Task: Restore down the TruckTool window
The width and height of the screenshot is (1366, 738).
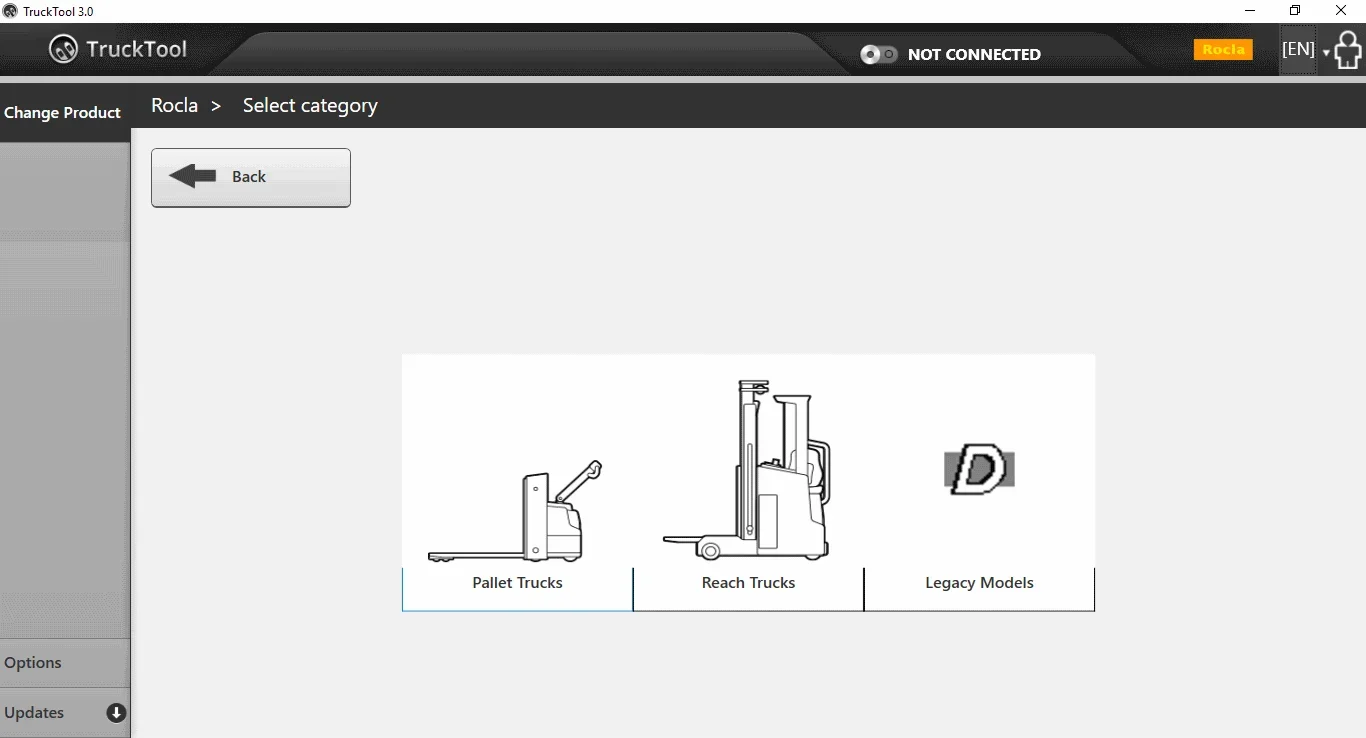Action: click(x=1295, y=11)
